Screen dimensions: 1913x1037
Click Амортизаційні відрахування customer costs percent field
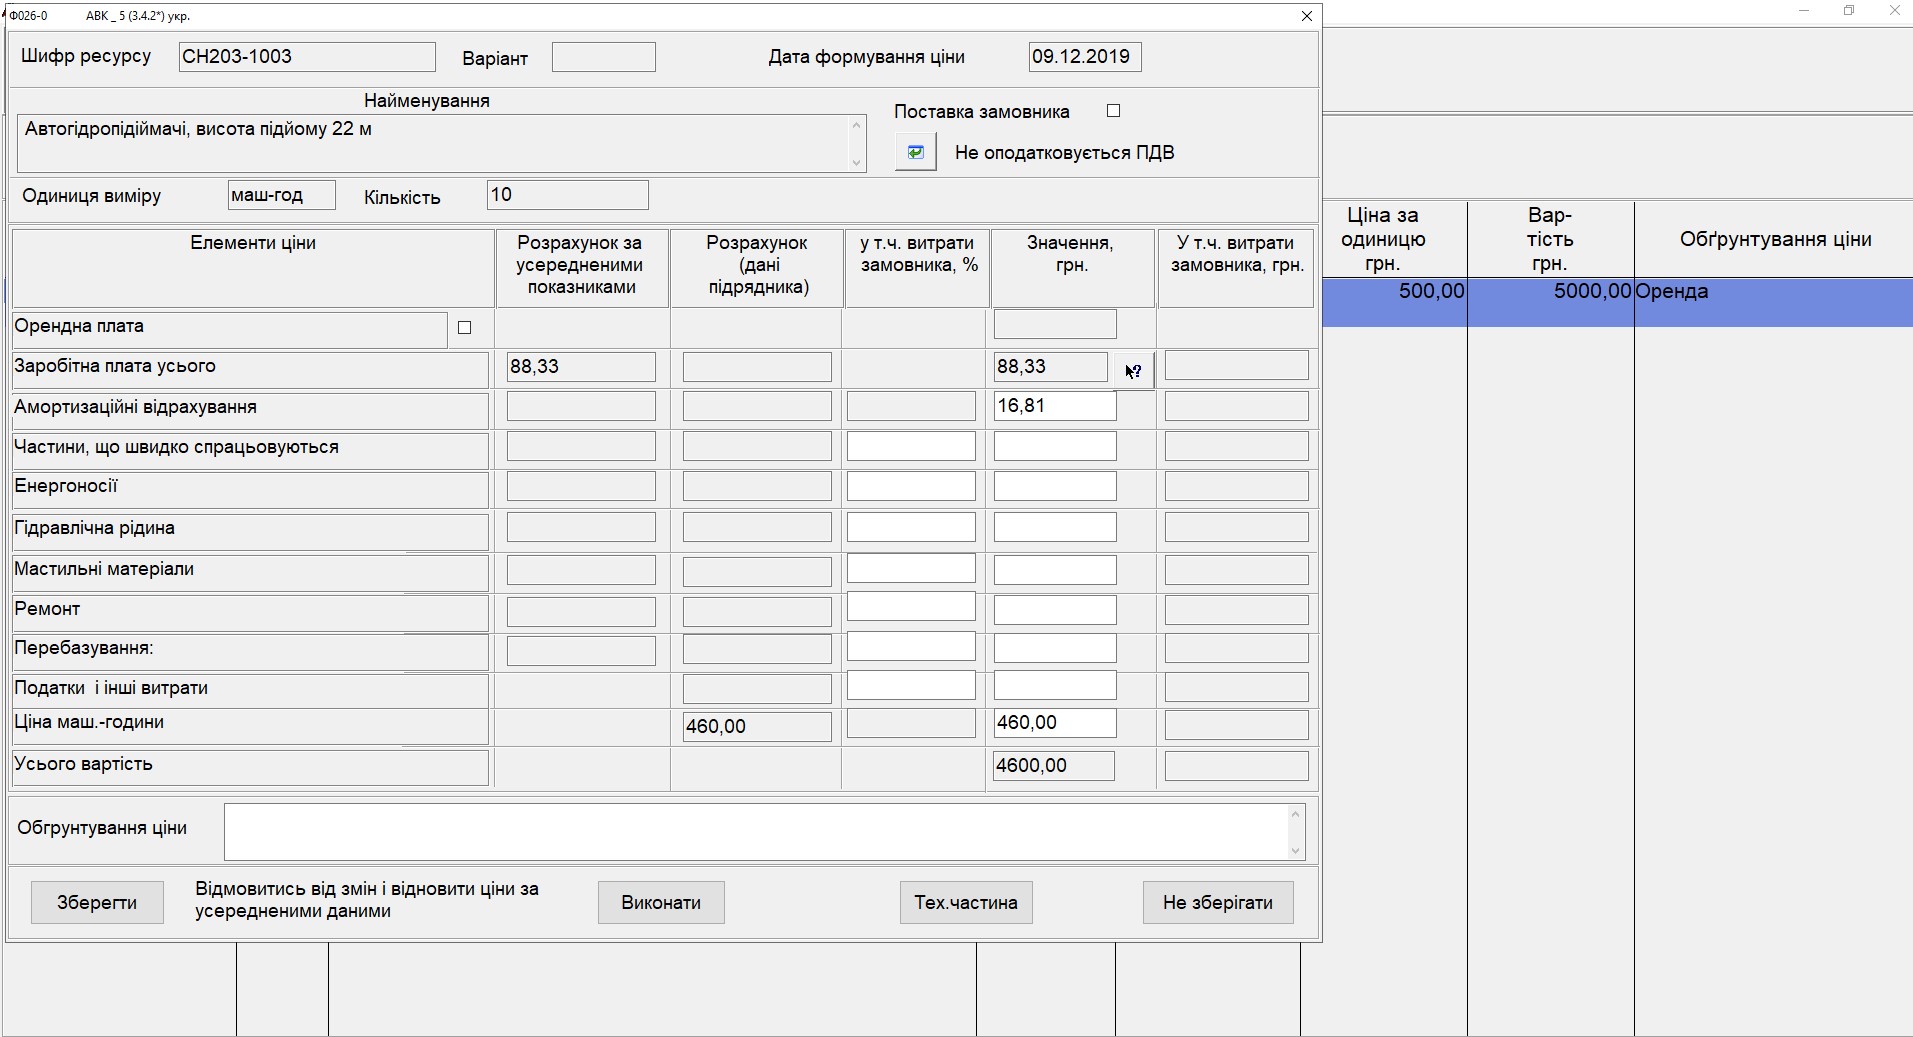click(x=911, y=406)
